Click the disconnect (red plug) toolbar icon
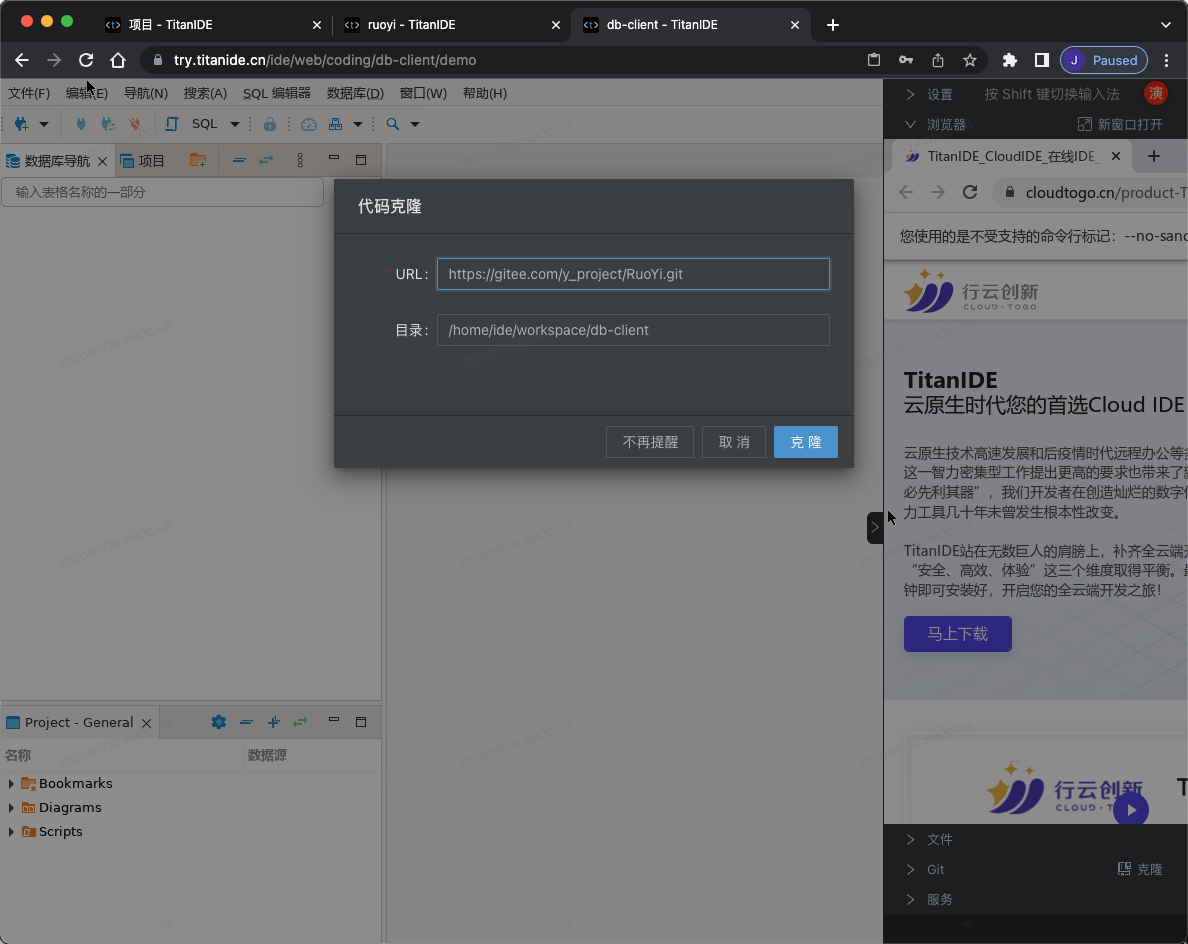 [x=135, y=124]
